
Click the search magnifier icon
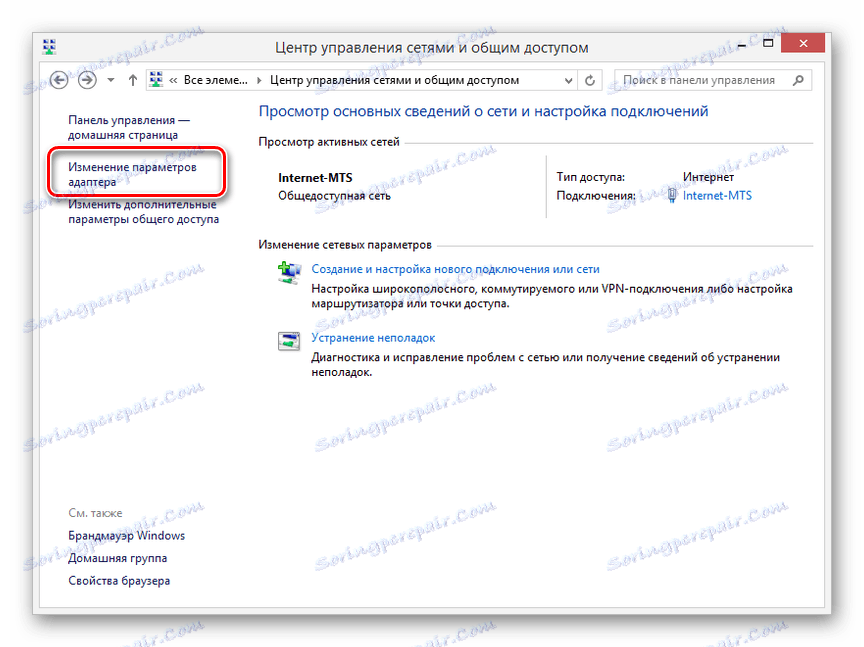coord(798,80)
